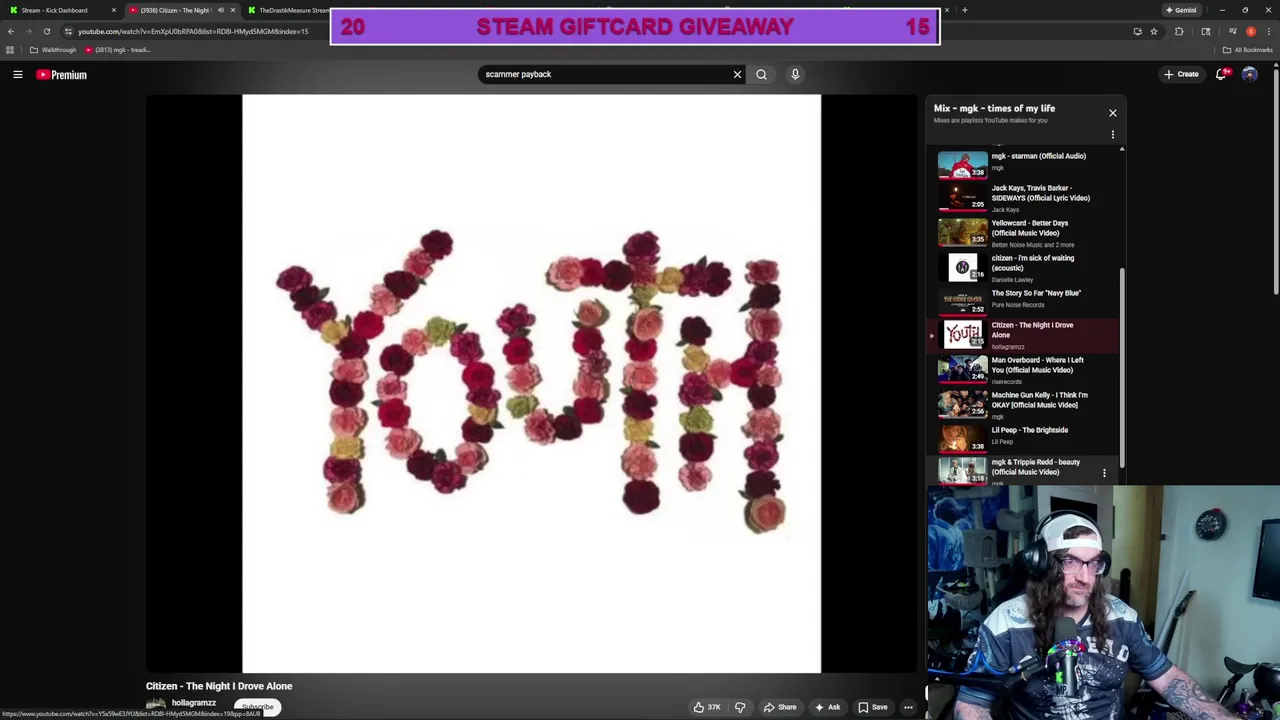Image resolution: width=1280 pixels, height=720 pixels.
Task: Switch to TheDrastikMeasure Stream tab
Action: coord(288,10)
